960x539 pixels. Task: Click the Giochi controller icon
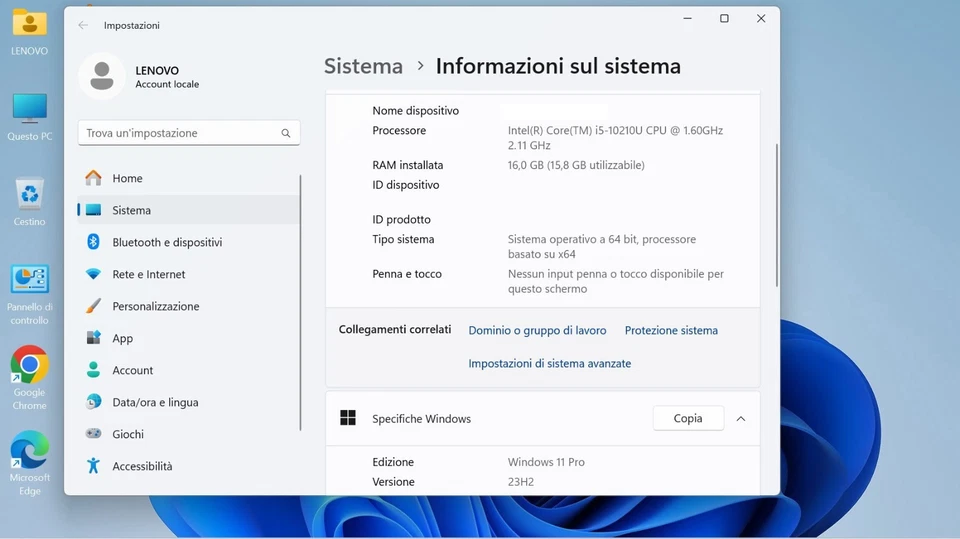point(93,434)
